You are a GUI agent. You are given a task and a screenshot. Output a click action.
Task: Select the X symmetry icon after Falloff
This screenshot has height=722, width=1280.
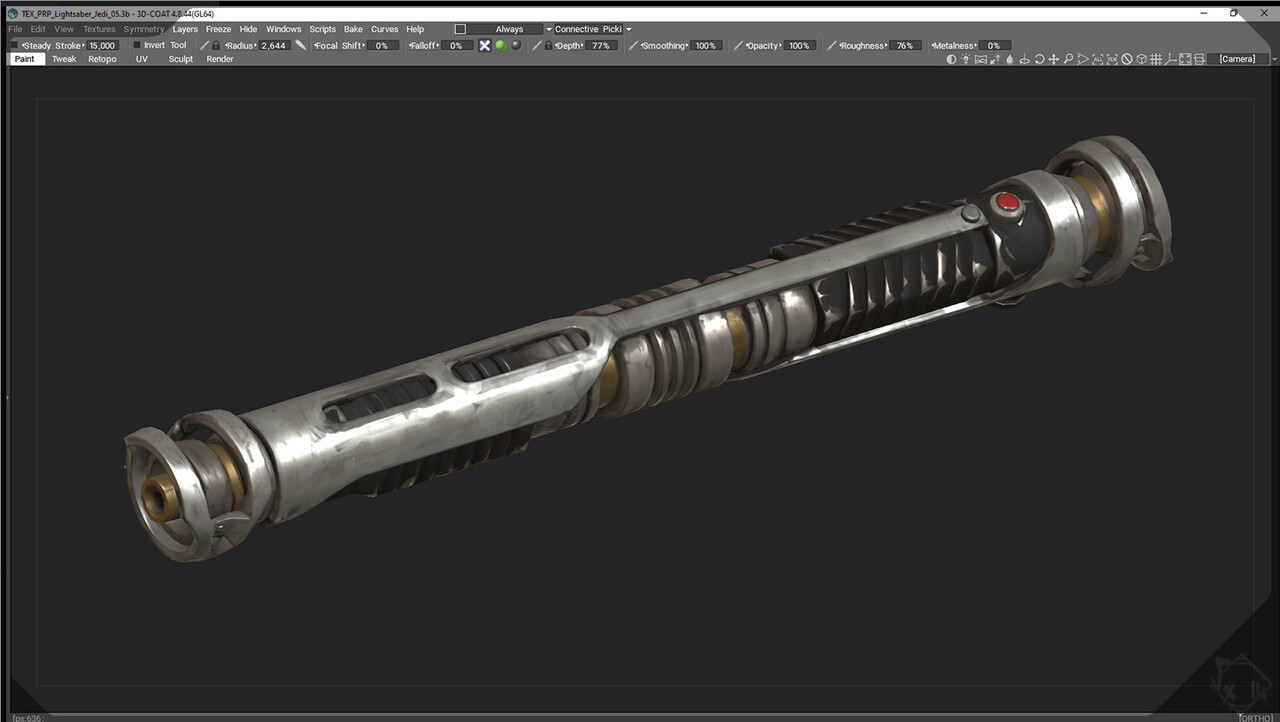click(x=485, y=45)
